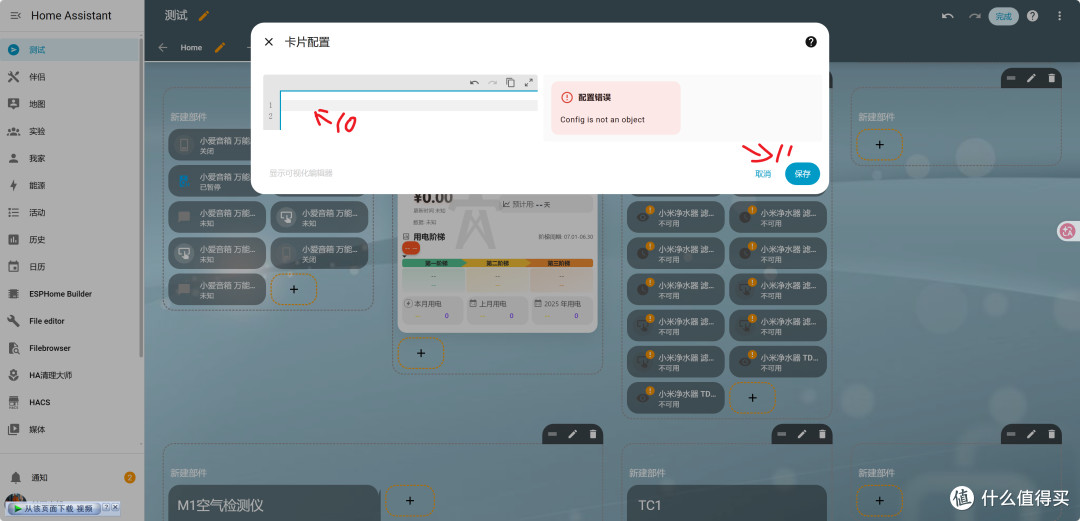Delete the section above TC1 heading
The image size is (1080, 521).
(822, 433)
